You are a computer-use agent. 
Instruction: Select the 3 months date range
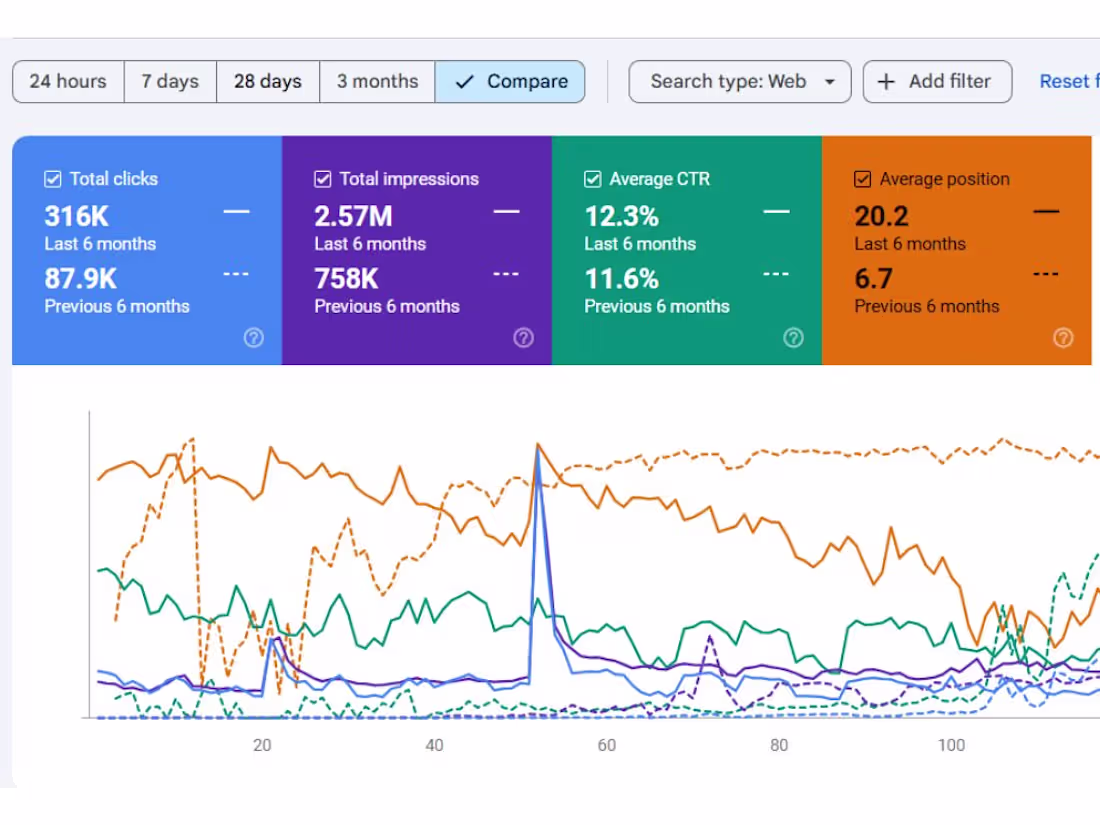click(377, 81)
